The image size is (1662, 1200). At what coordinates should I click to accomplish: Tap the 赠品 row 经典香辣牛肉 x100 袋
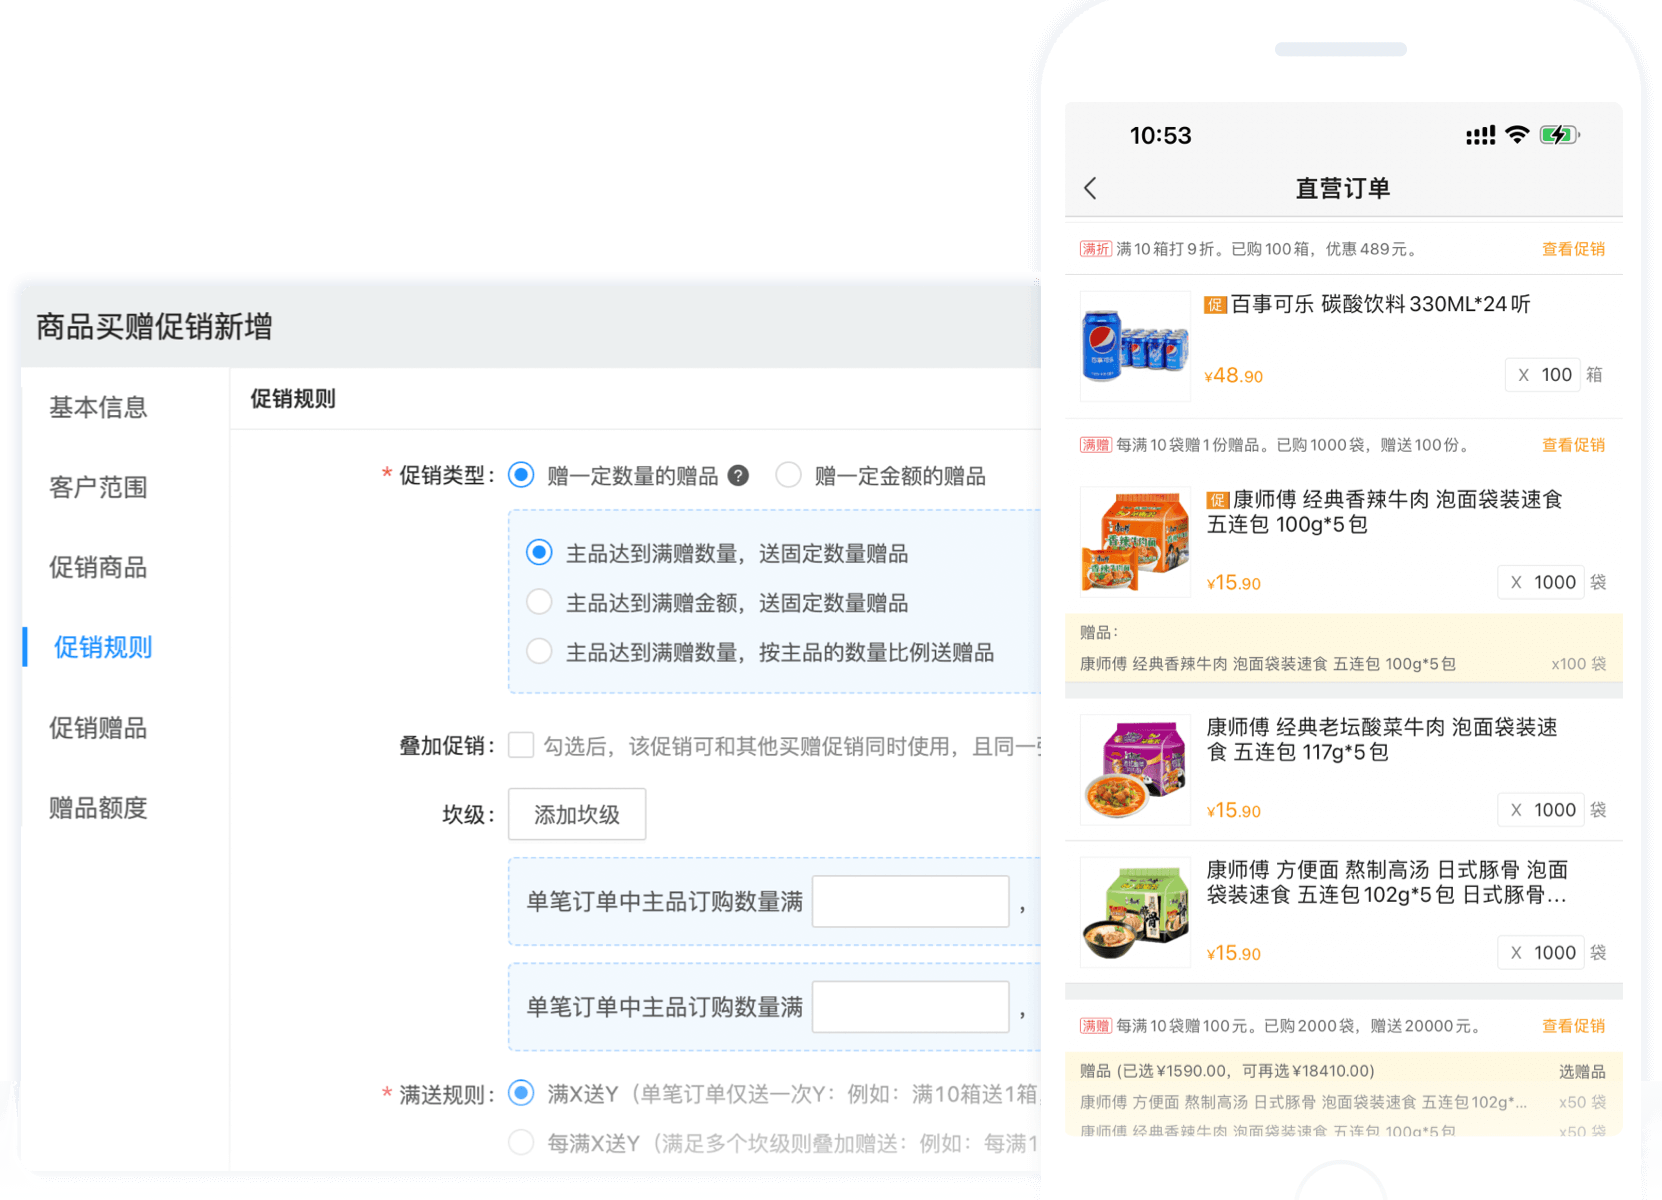coord(1343,664)
